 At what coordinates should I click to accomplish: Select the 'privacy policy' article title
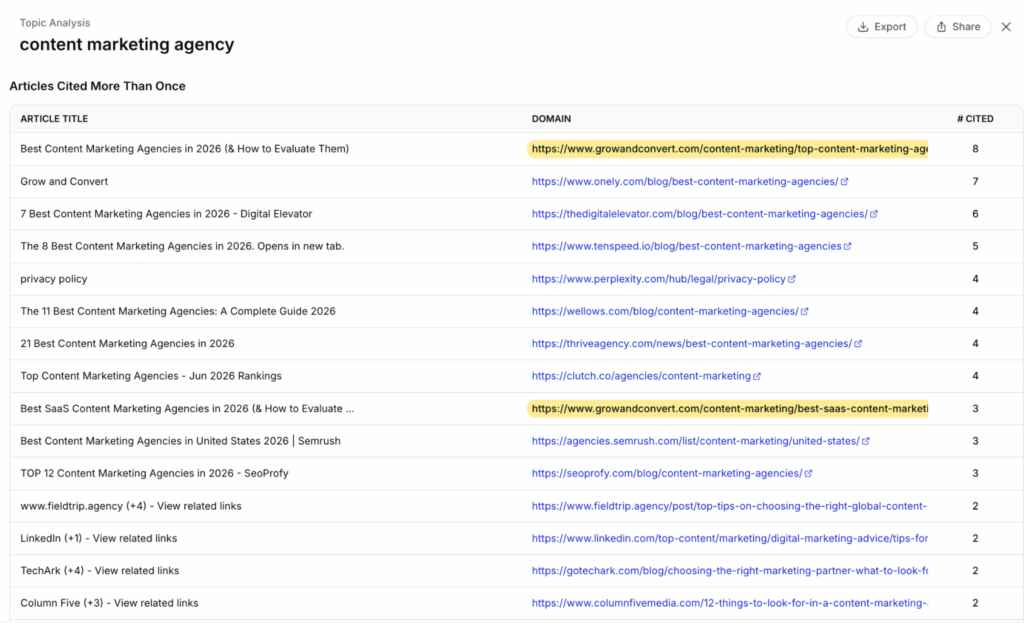tap(54, 279)
